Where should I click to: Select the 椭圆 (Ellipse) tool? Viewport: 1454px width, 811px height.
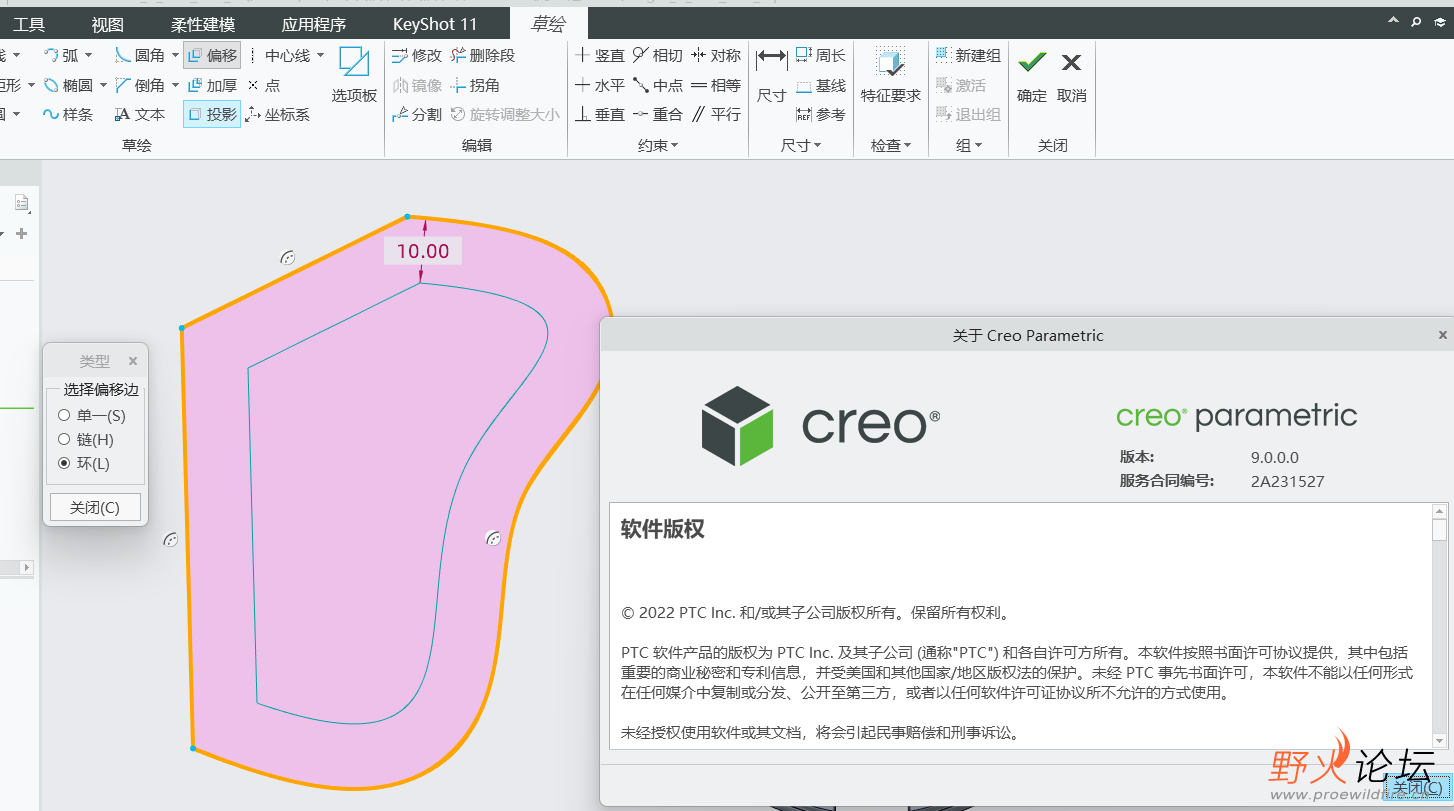coord(68,86)
